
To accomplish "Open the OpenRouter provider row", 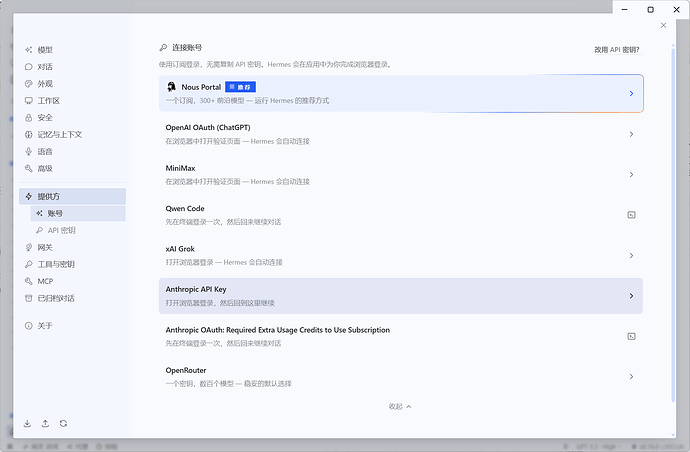I will 401,377.
